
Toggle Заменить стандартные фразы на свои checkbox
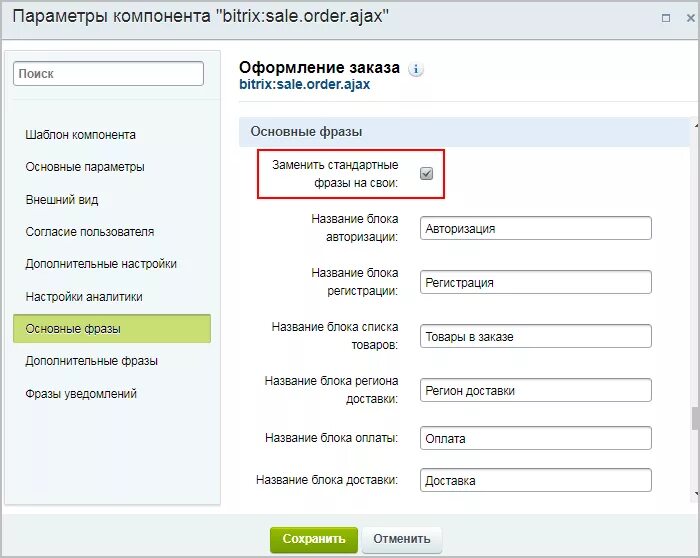(x=426, y=173)
